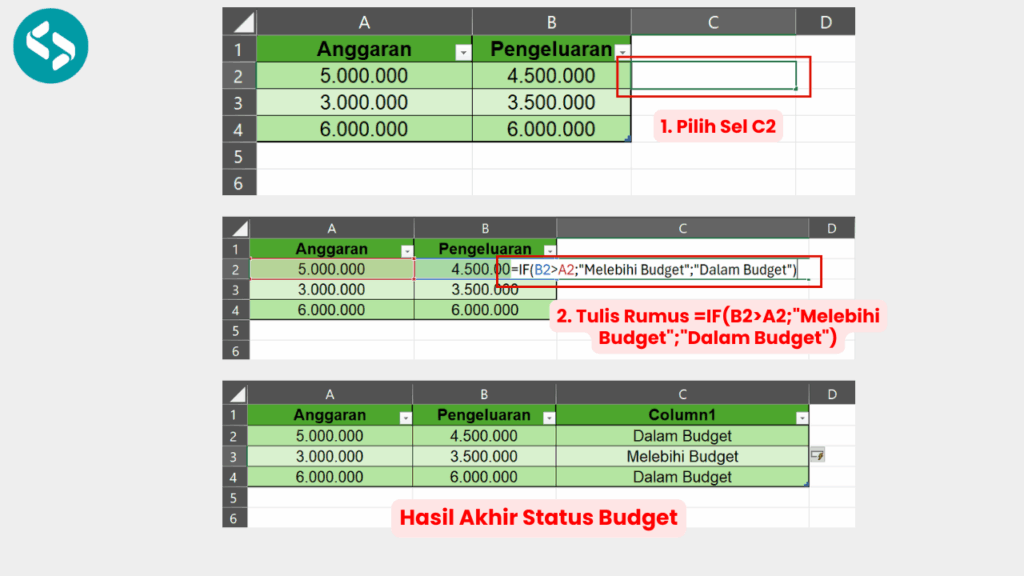Open the AutoFill Options smart tag icon
The height and width of the screenshot is (576, 1024).
pos(817,455)
